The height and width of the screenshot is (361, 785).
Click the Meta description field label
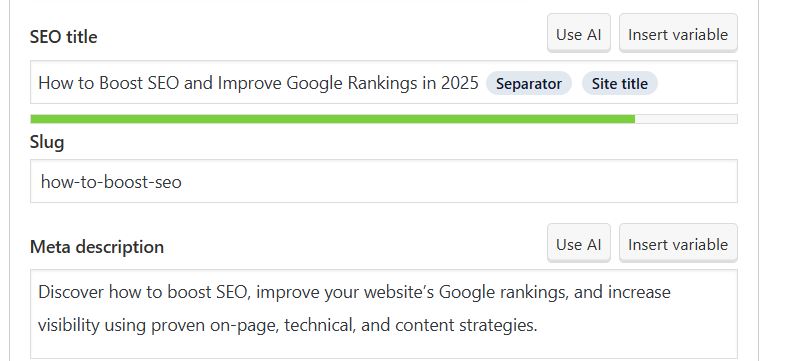[97, 246]
